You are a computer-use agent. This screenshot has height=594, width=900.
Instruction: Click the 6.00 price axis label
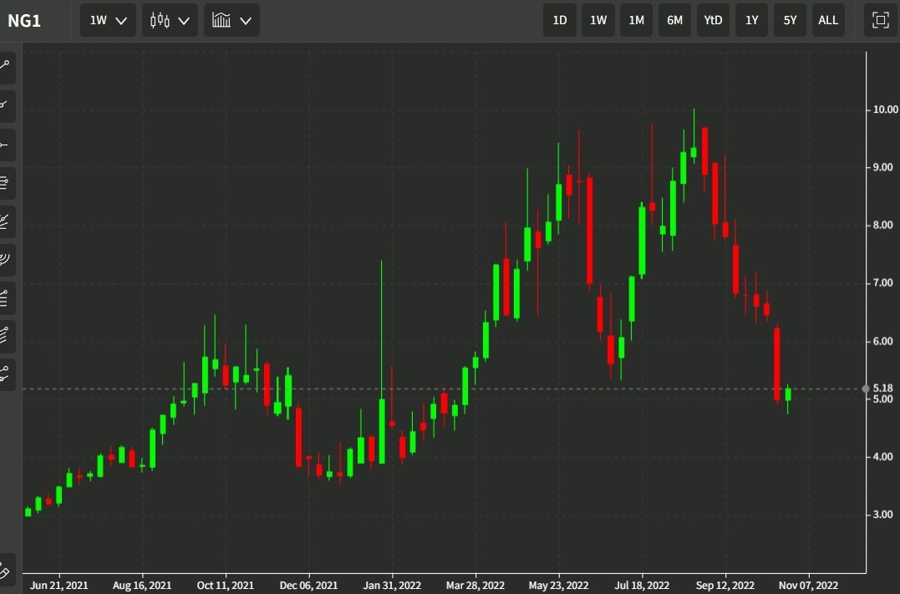[x=882, y=341]
